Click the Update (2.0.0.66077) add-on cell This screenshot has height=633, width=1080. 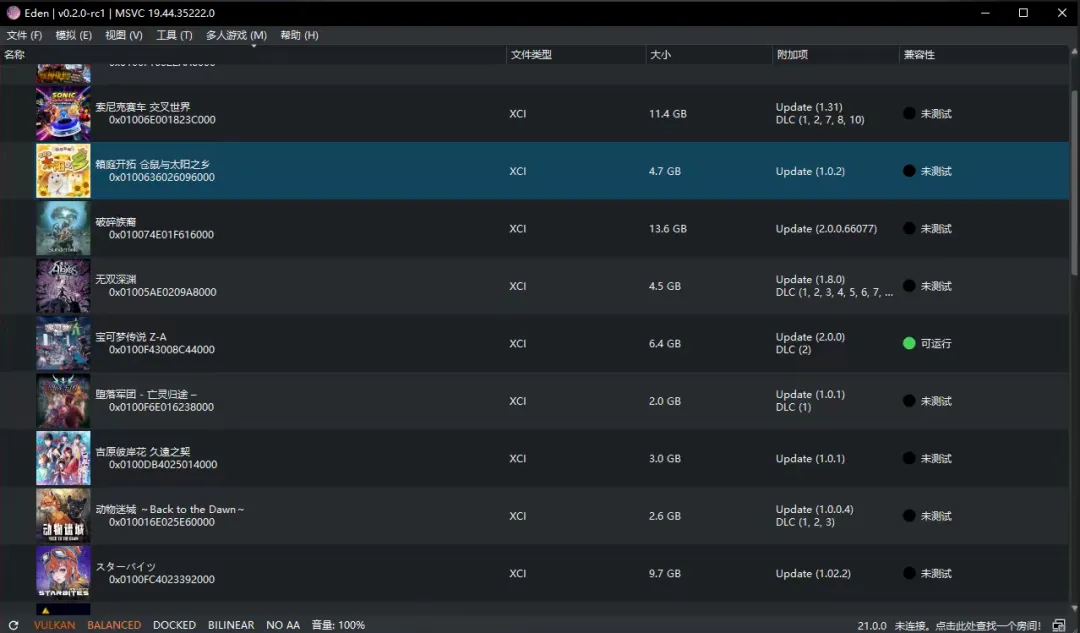tap(827, 229)
